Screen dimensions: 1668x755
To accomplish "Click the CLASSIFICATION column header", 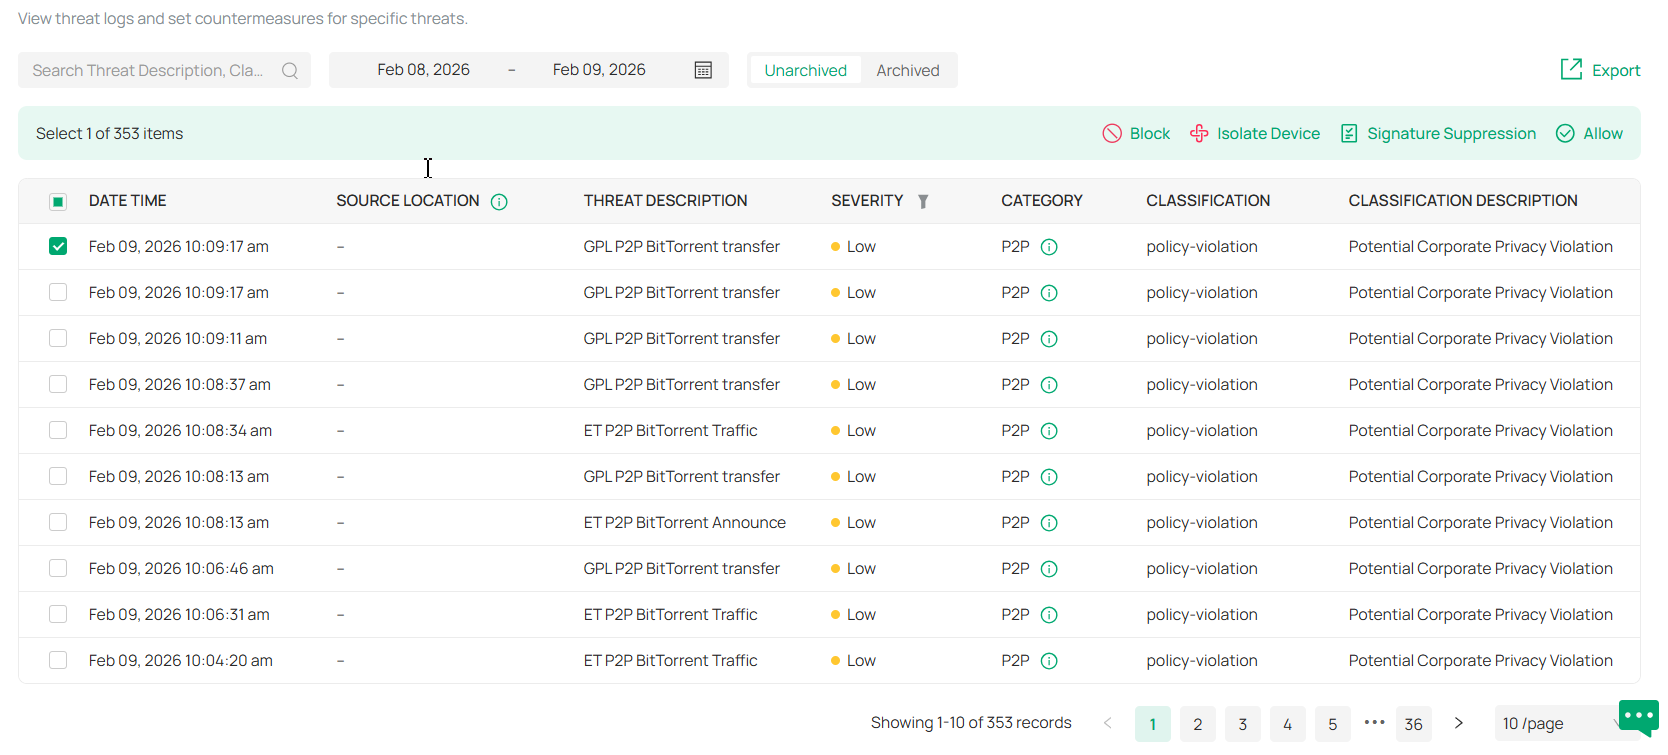I will pos(1208,201).
